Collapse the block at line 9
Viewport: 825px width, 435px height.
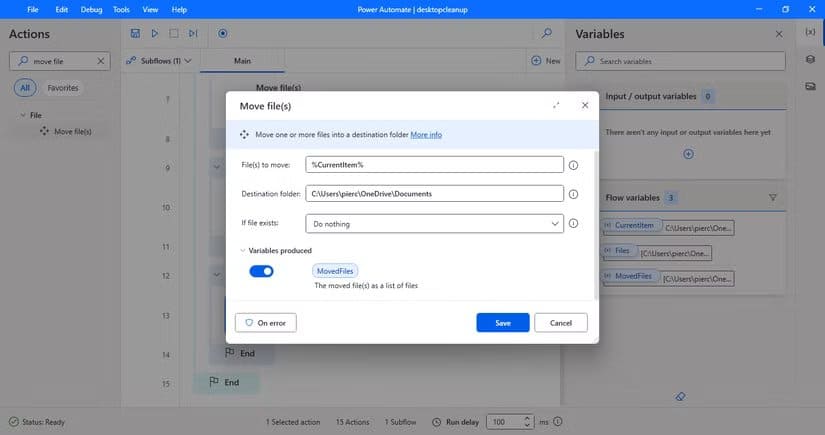(x=216, y=167)
